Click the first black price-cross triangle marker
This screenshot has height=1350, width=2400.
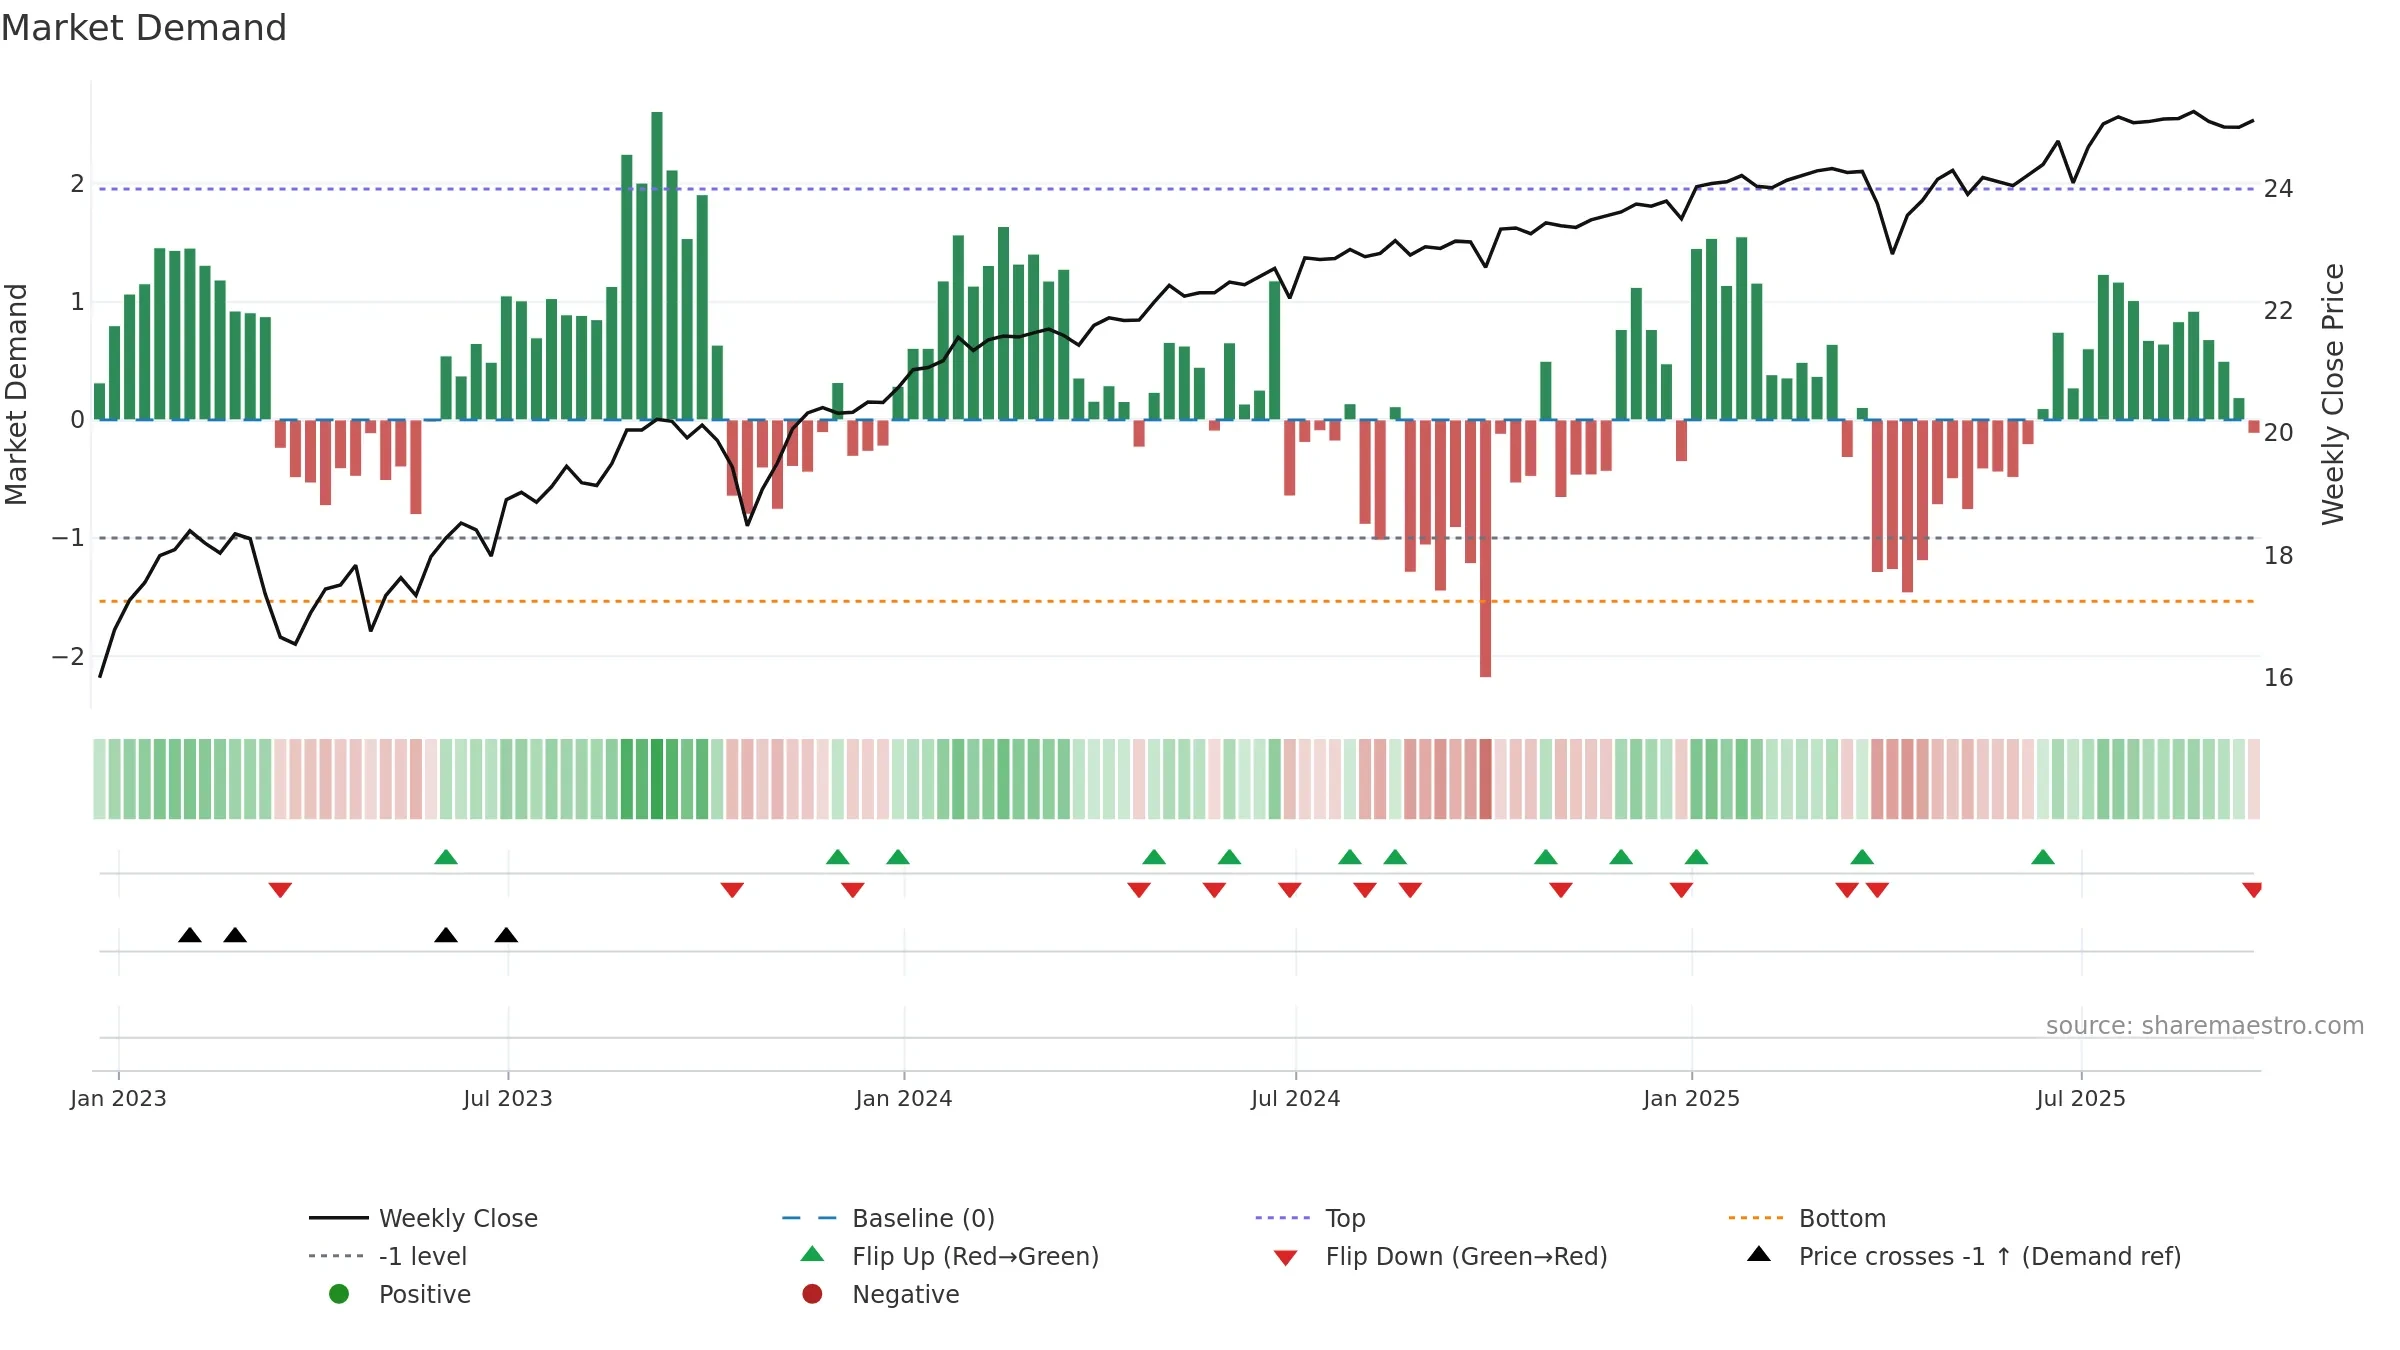click(x=190, y=935)
